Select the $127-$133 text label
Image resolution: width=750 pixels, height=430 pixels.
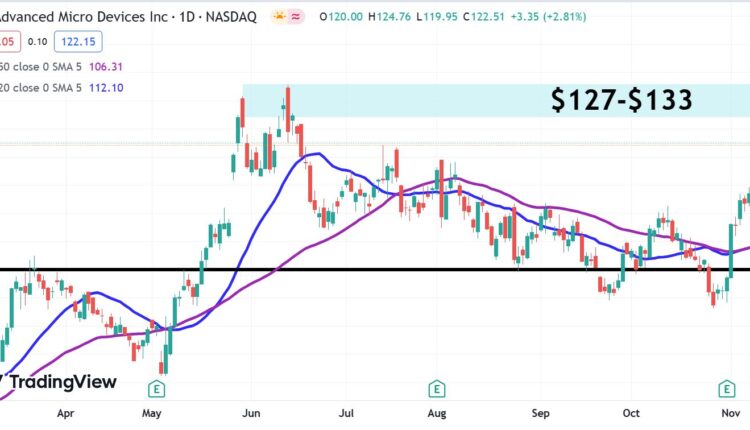point(622,100)
